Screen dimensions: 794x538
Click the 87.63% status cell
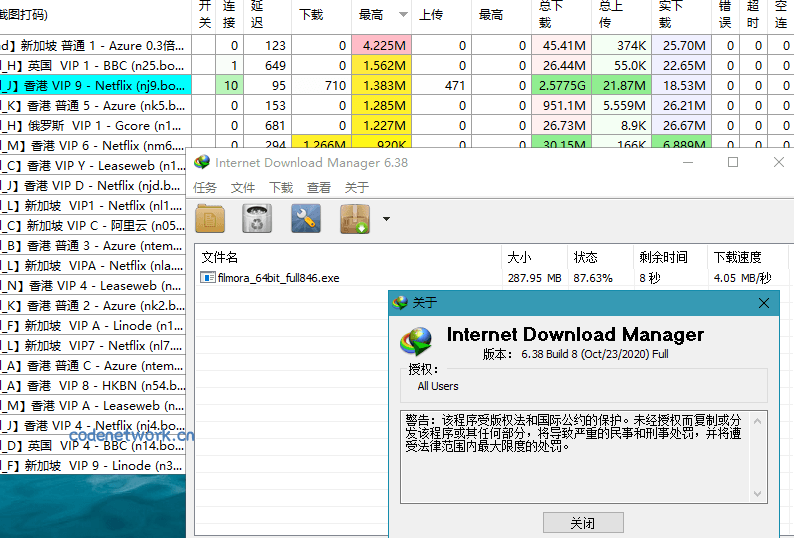click(592, 278)
